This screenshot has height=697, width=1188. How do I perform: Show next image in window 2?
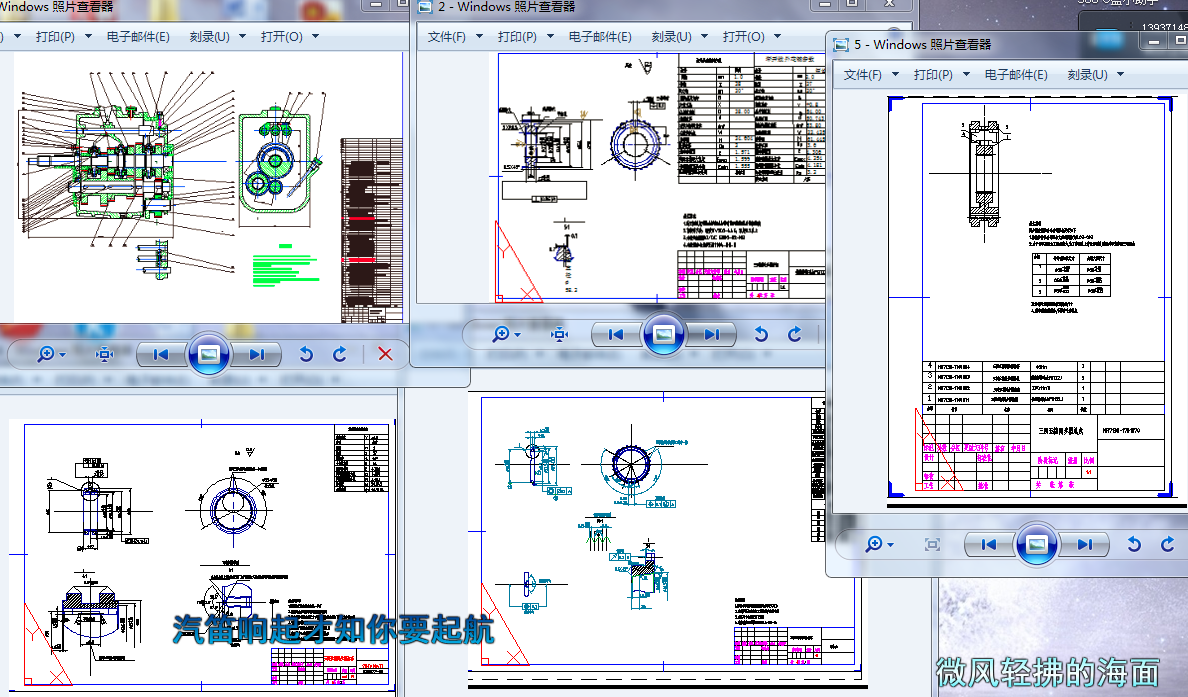point(711,334)
